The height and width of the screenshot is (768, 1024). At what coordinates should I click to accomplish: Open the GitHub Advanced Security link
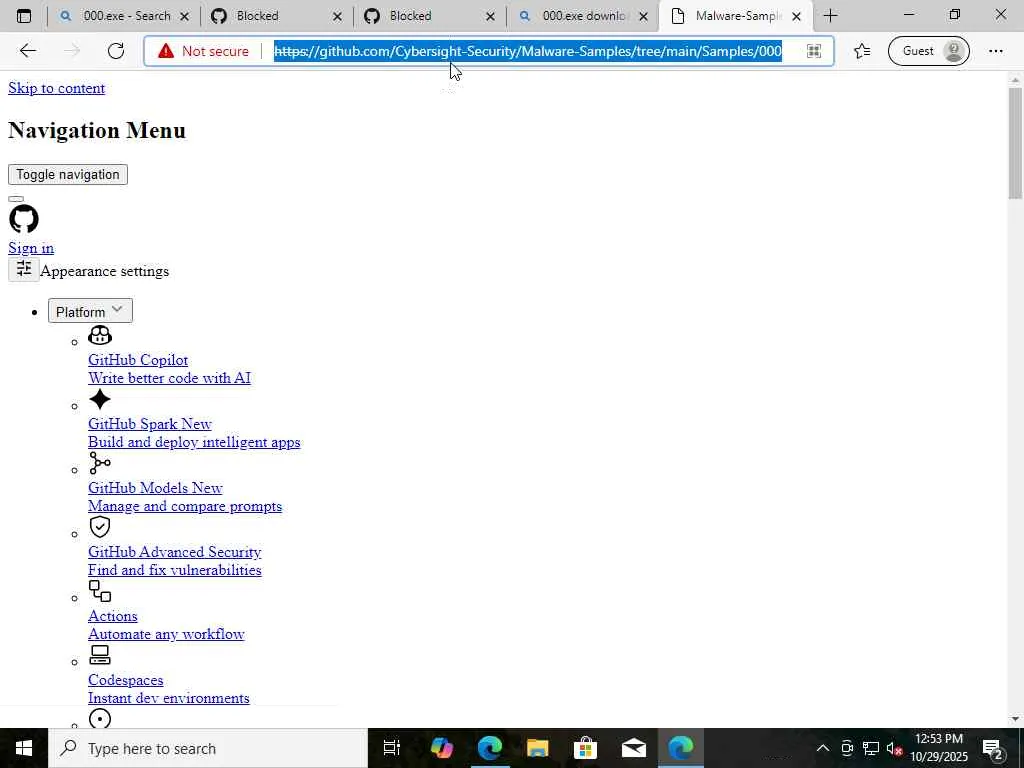pos(174,552)
